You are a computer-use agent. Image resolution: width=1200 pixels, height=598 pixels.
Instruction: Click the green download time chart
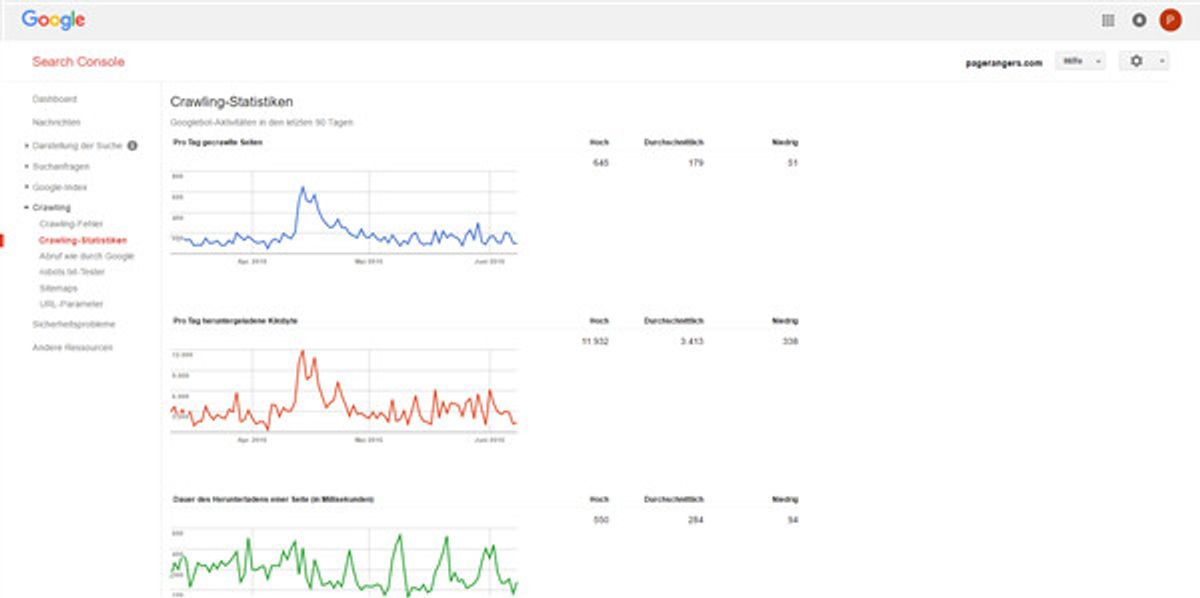point(343,562)
